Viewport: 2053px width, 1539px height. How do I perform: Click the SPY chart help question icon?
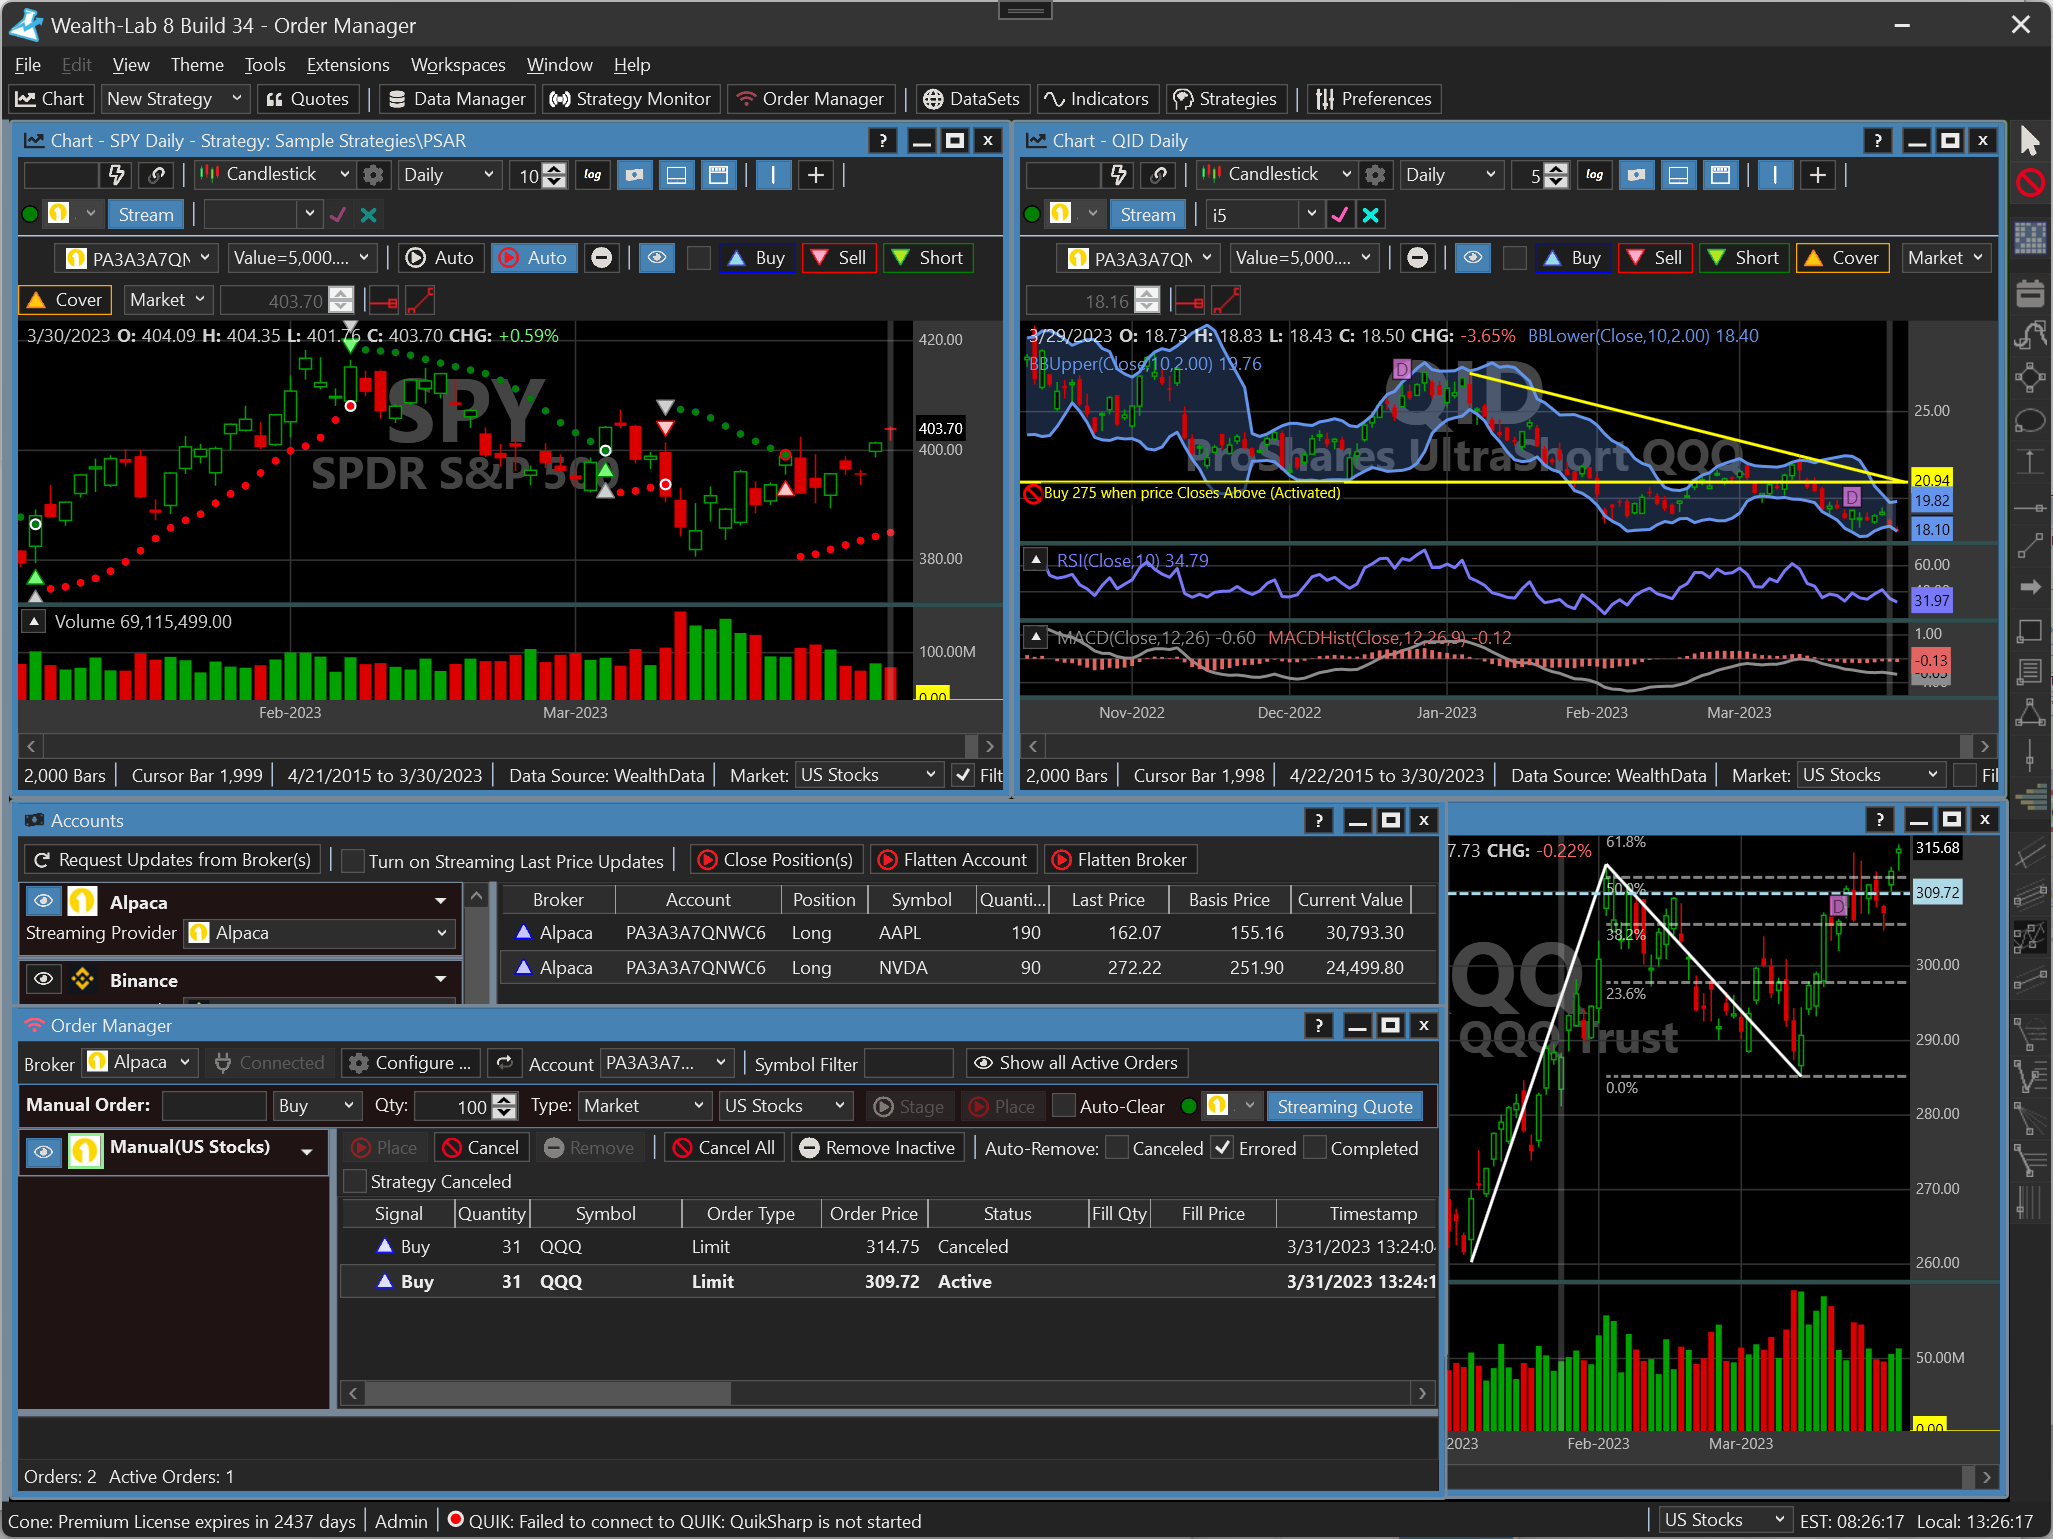coord(882,141)
